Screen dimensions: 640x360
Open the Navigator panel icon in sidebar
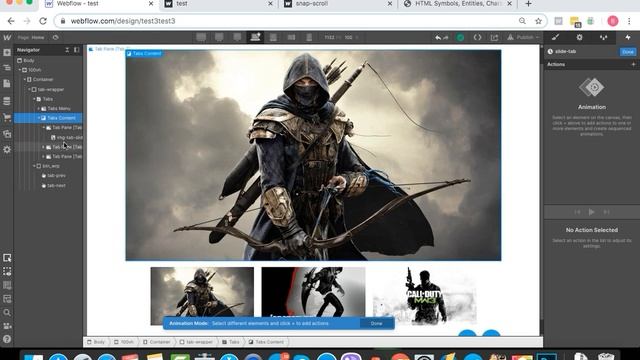[x=7, y=68]
